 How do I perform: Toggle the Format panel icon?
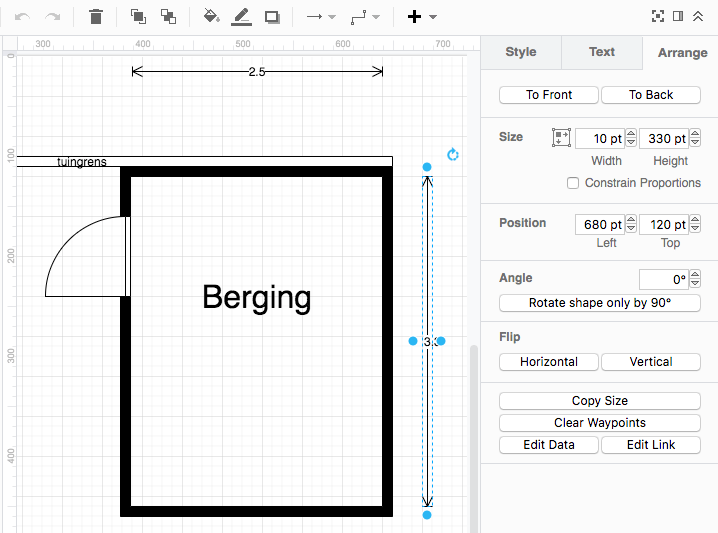pos(678,17)
